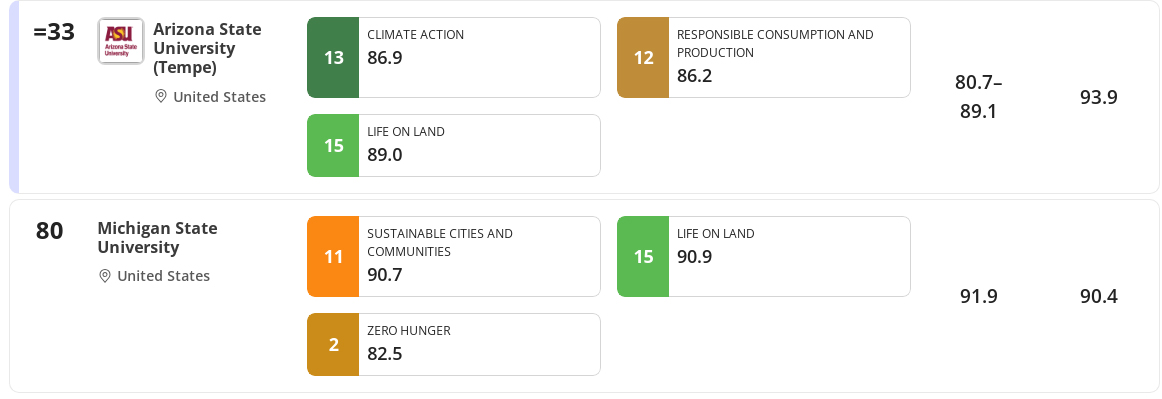1162x399 pixels.
Task: Open Climate Action 86.9 score card
Action: coord(454,58)
